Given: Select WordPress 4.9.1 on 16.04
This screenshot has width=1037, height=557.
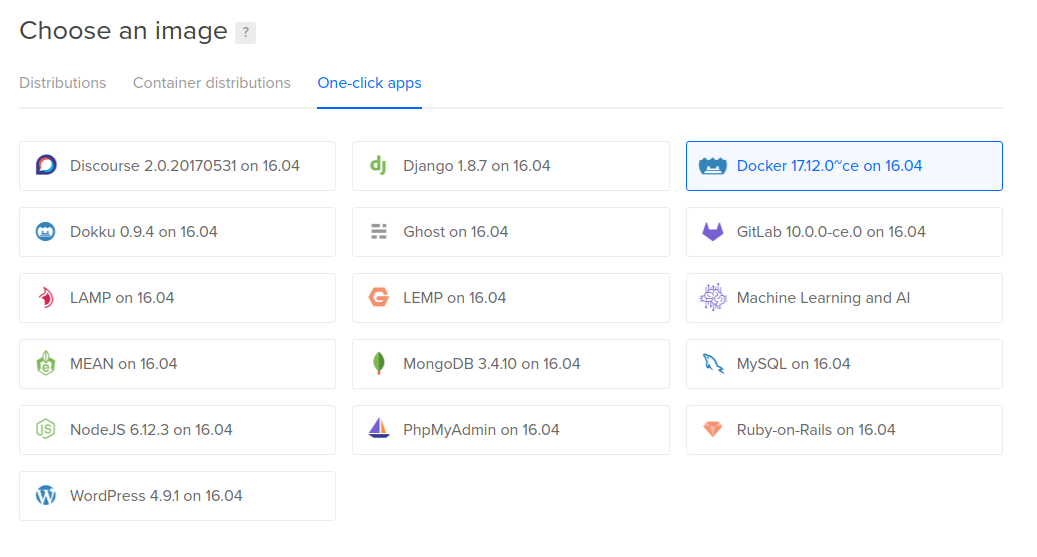Looking at the screenshot, I should [177, 496].
